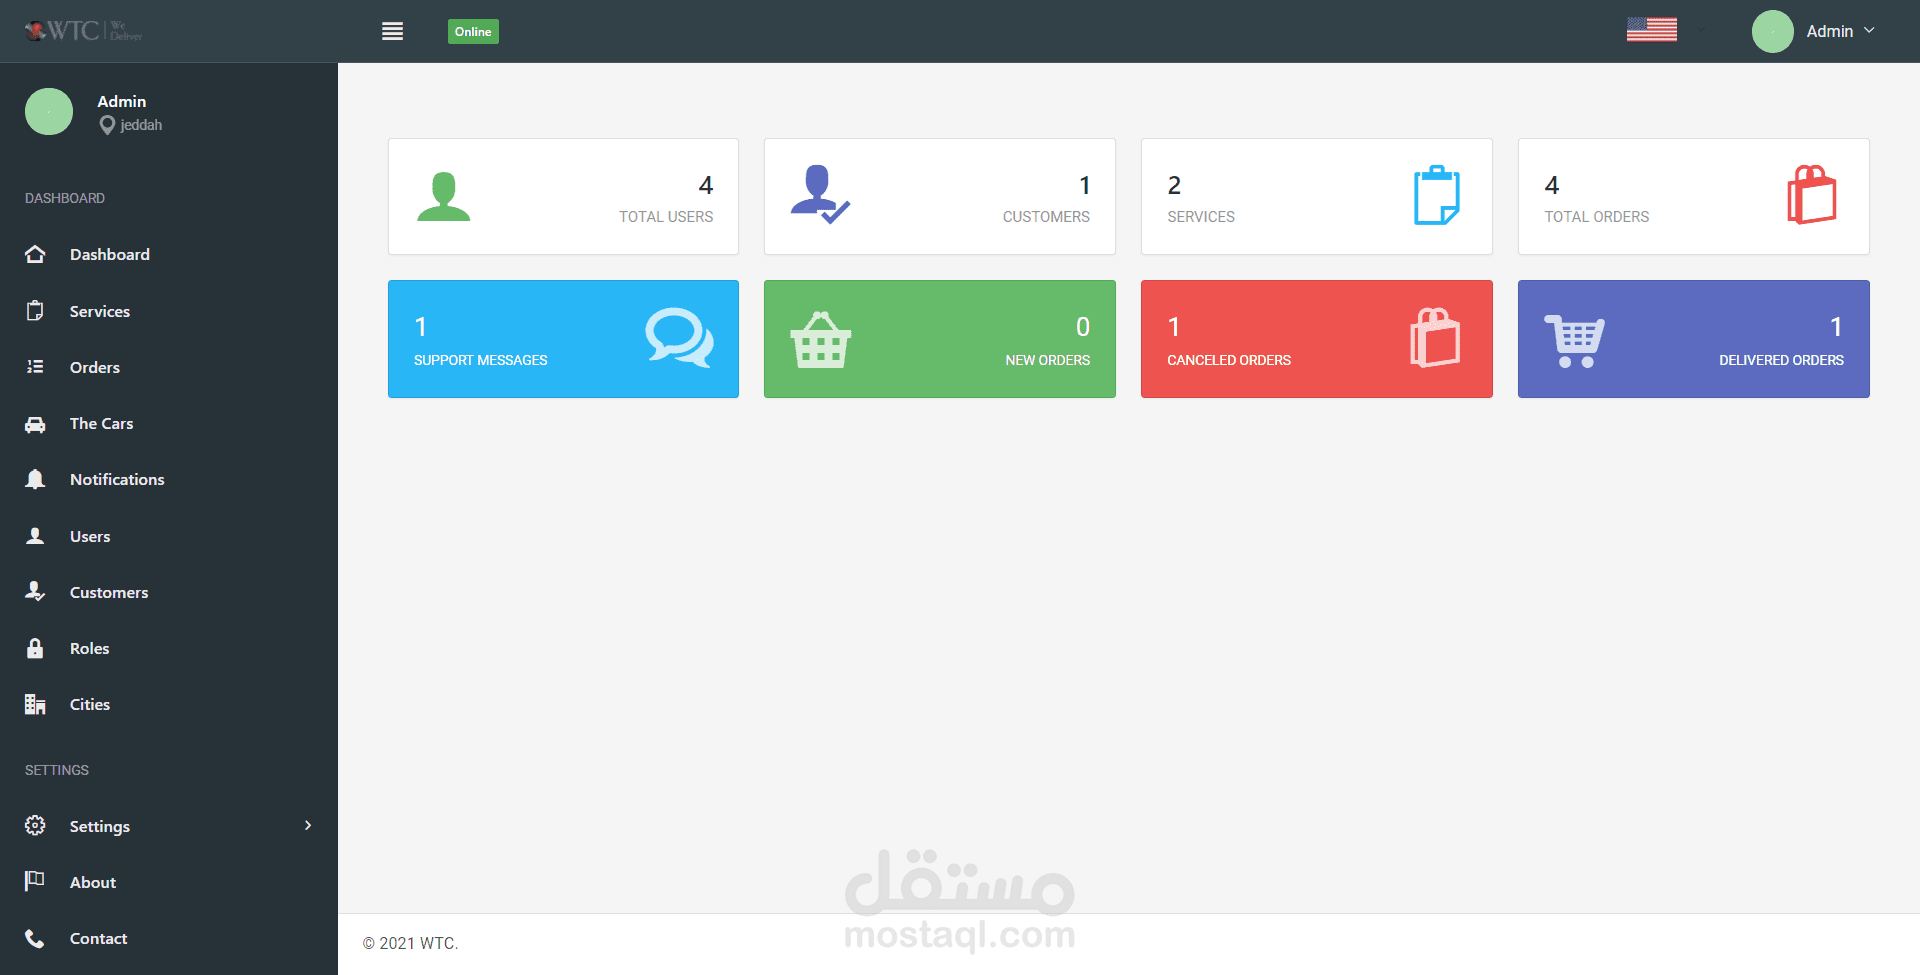Click the jeddah location pin icon
The height and width of the screenshot is (975, 1920).
107,125
